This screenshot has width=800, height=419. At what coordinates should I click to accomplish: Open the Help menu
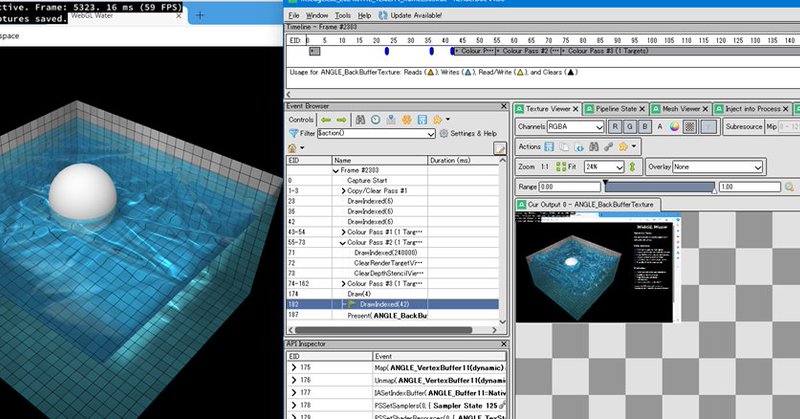pos(364,15)
